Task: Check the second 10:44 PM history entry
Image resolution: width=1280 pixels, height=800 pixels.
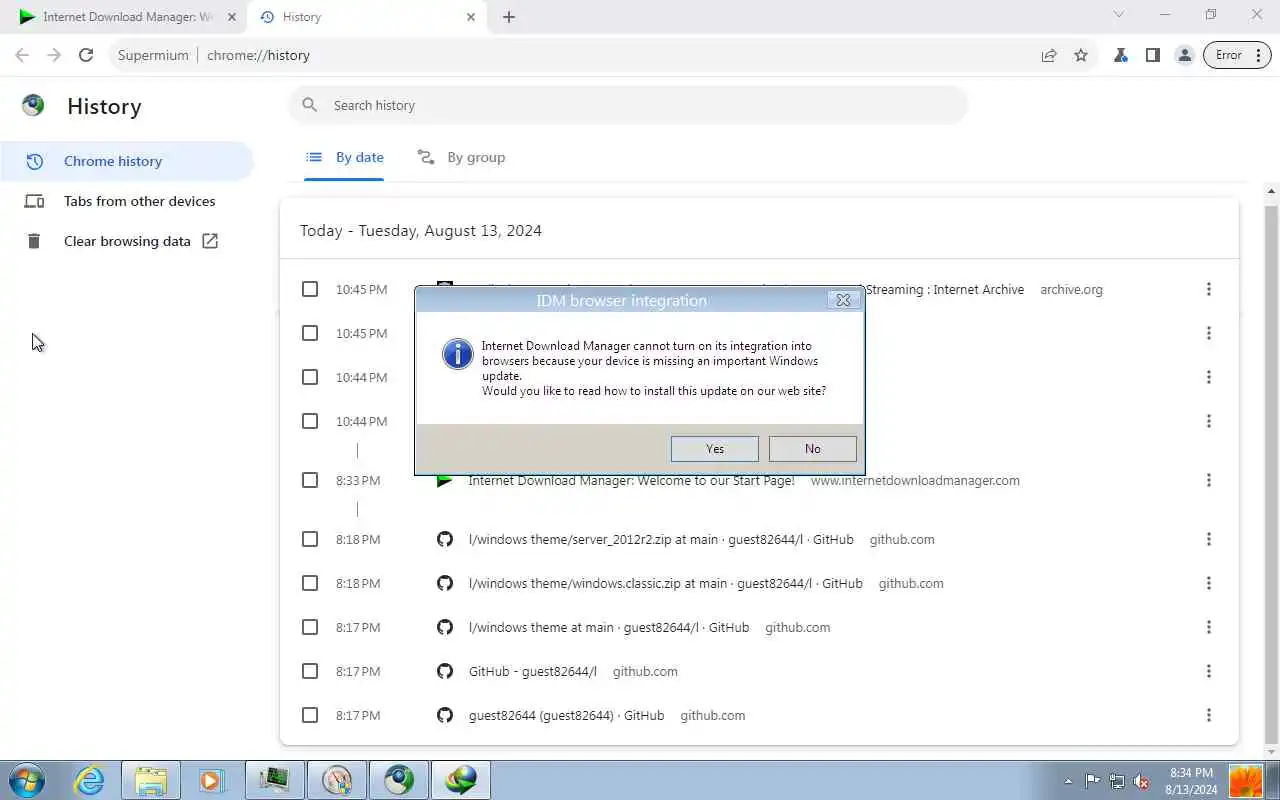Action: click(x=310, y=421)
